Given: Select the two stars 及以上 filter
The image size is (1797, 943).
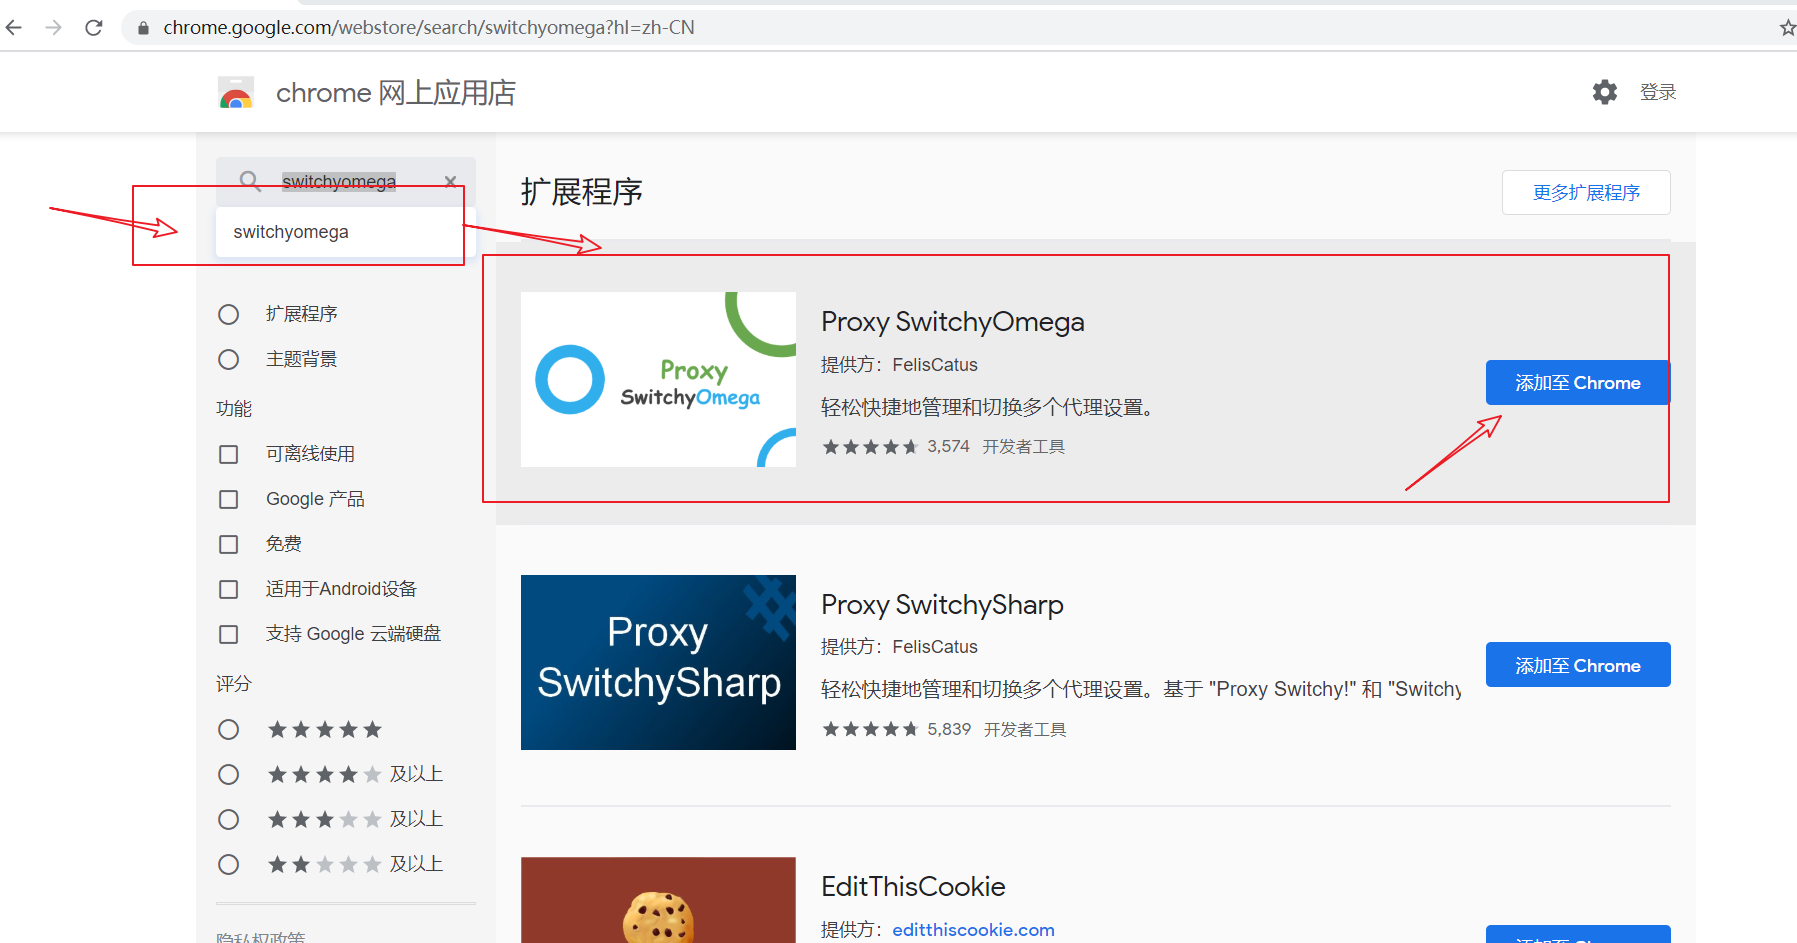Looking at the screenshot, I should click(228, 864).
